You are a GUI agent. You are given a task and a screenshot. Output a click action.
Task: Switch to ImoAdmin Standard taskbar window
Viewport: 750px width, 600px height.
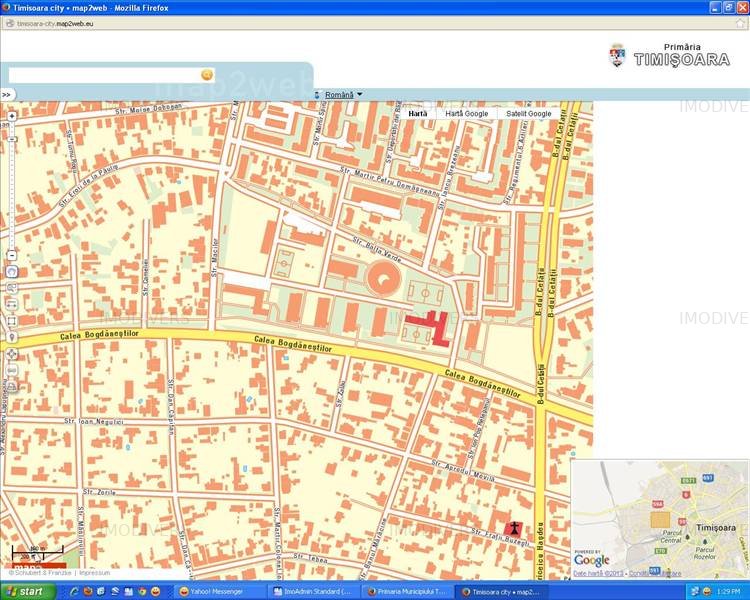pos(312,591)
